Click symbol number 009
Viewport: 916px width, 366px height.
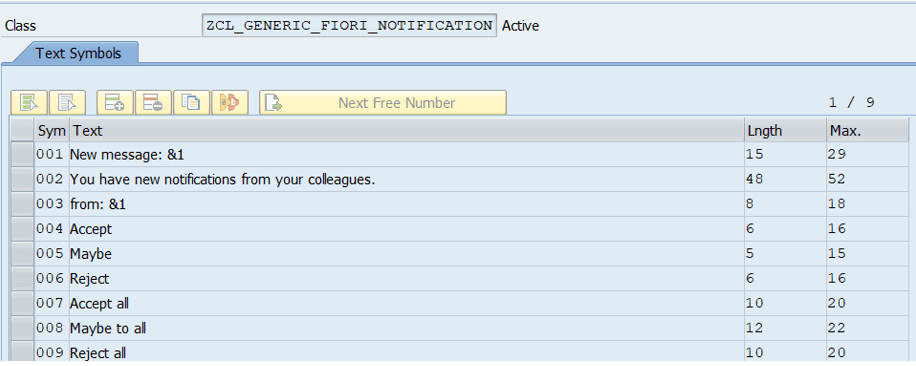[50, 353]
